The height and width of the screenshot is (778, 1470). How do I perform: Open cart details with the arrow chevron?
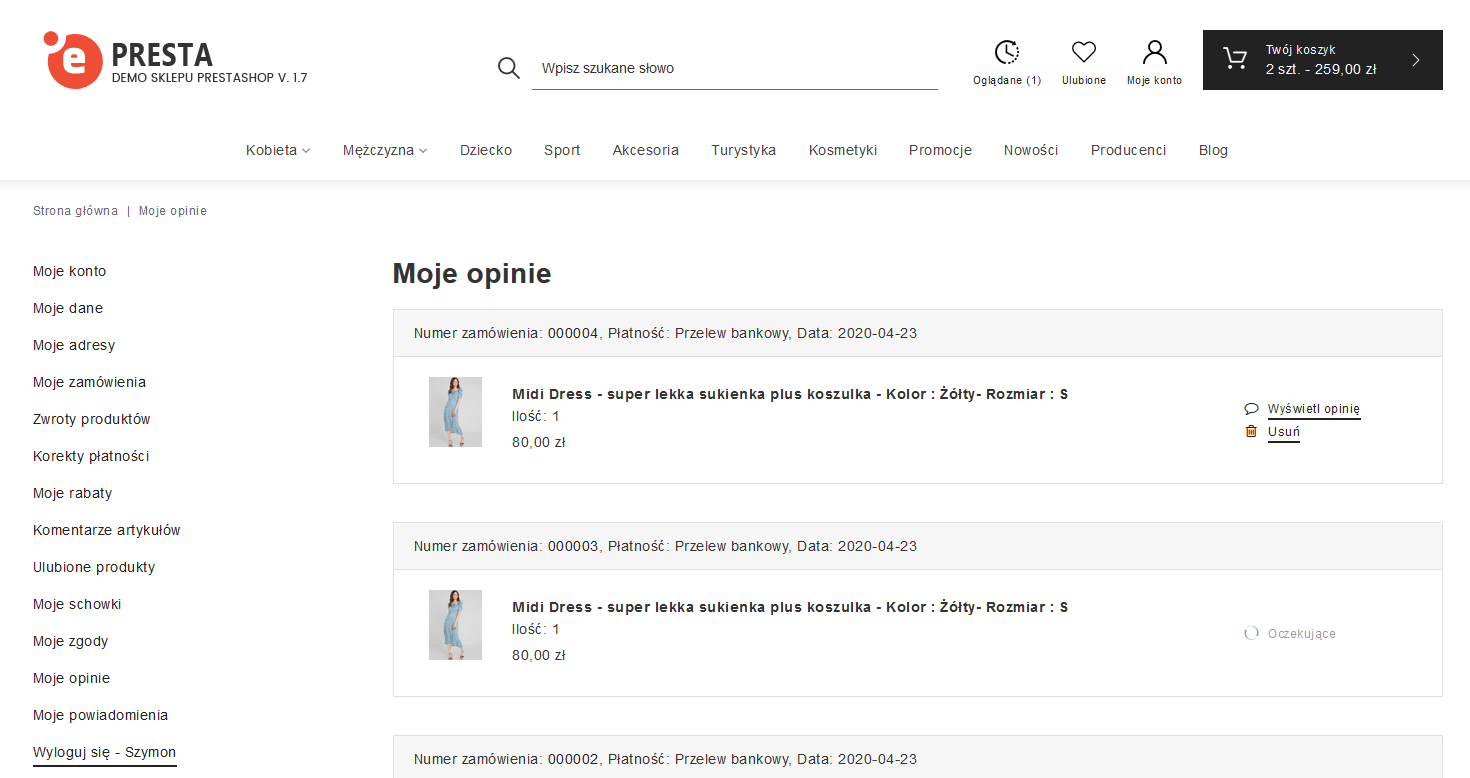(x=1415, y=60)
